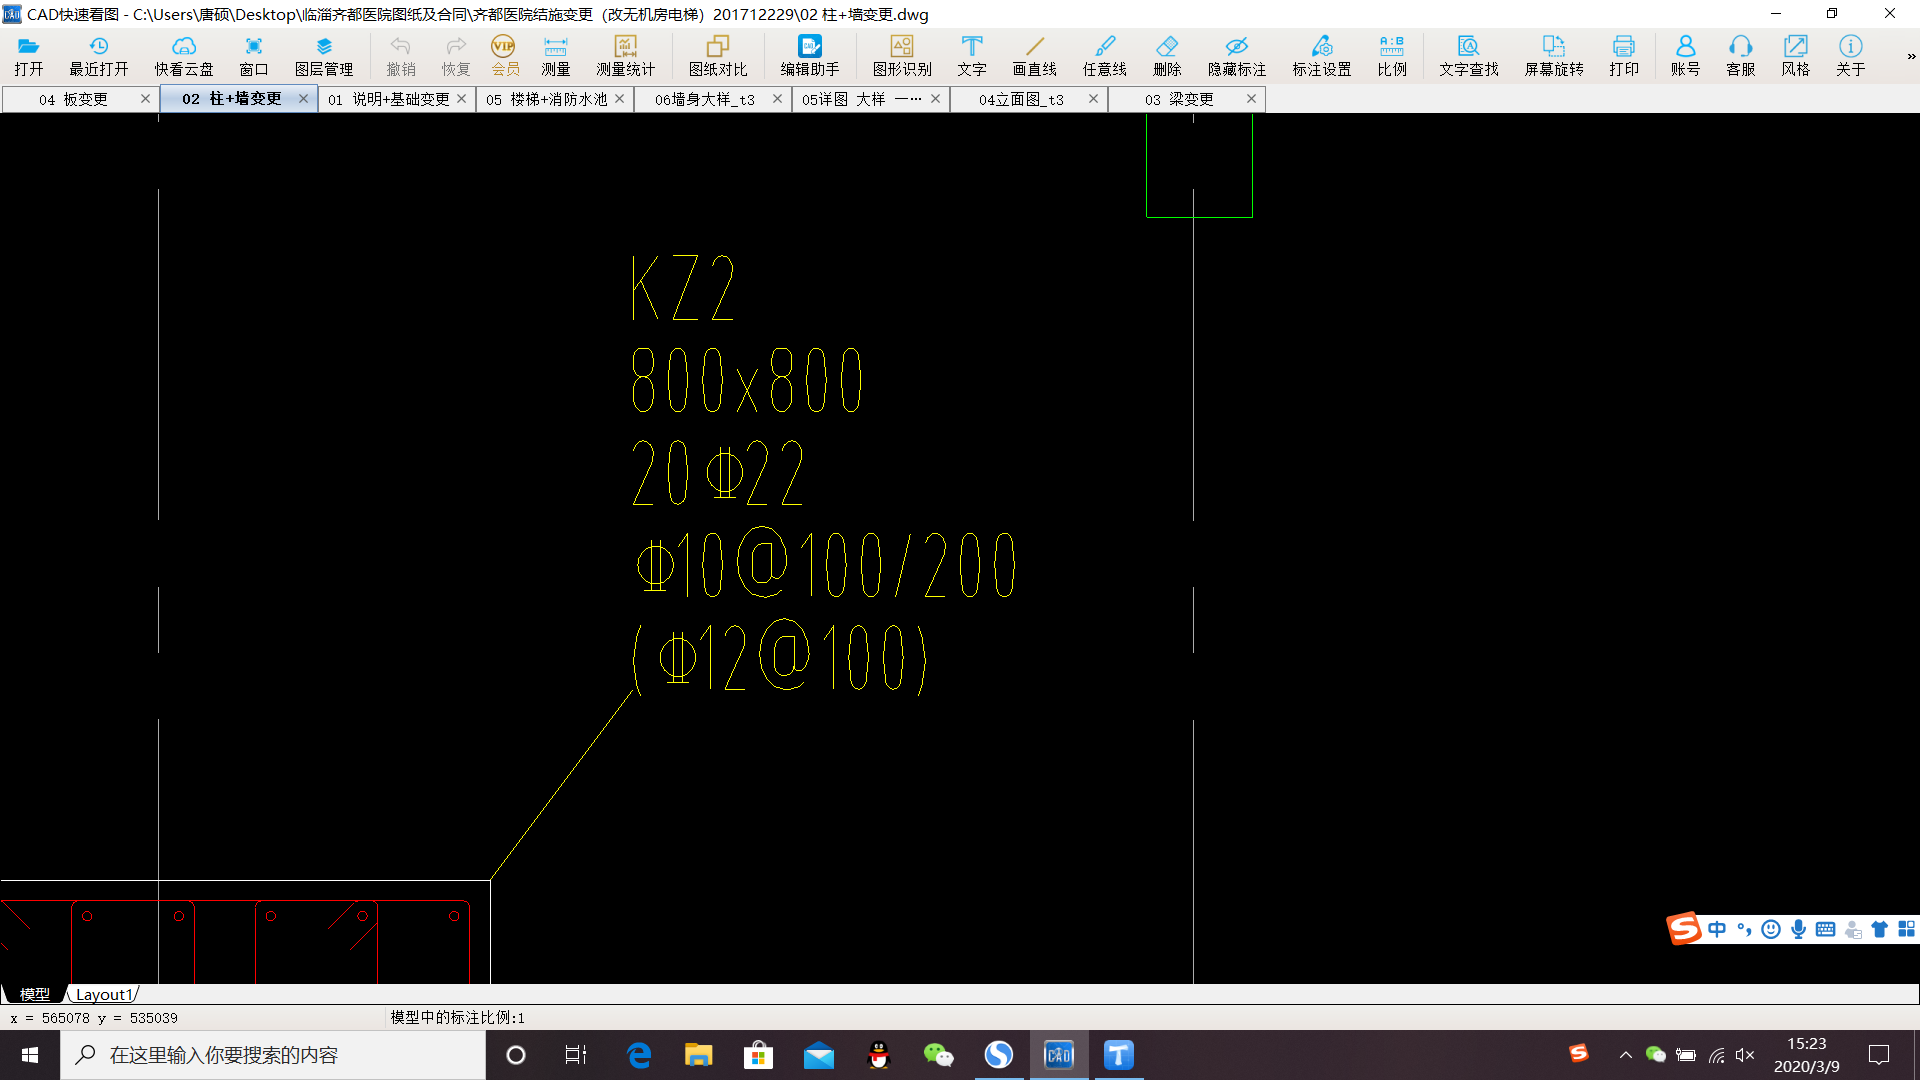Select the 删除 eraser tool
Viewport: 1920px width, 1080px height.
[x=1167, y=56]
